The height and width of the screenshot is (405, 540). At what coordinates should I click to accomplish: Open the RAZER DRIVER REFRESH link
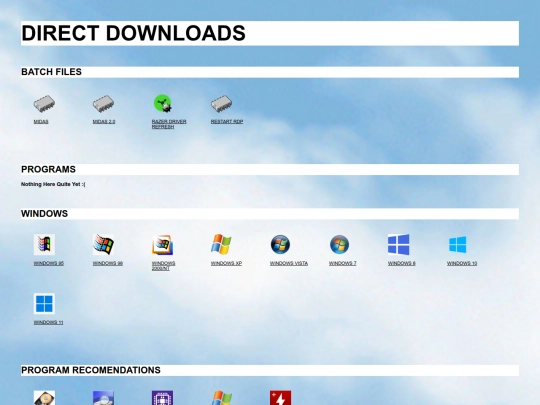169,124
